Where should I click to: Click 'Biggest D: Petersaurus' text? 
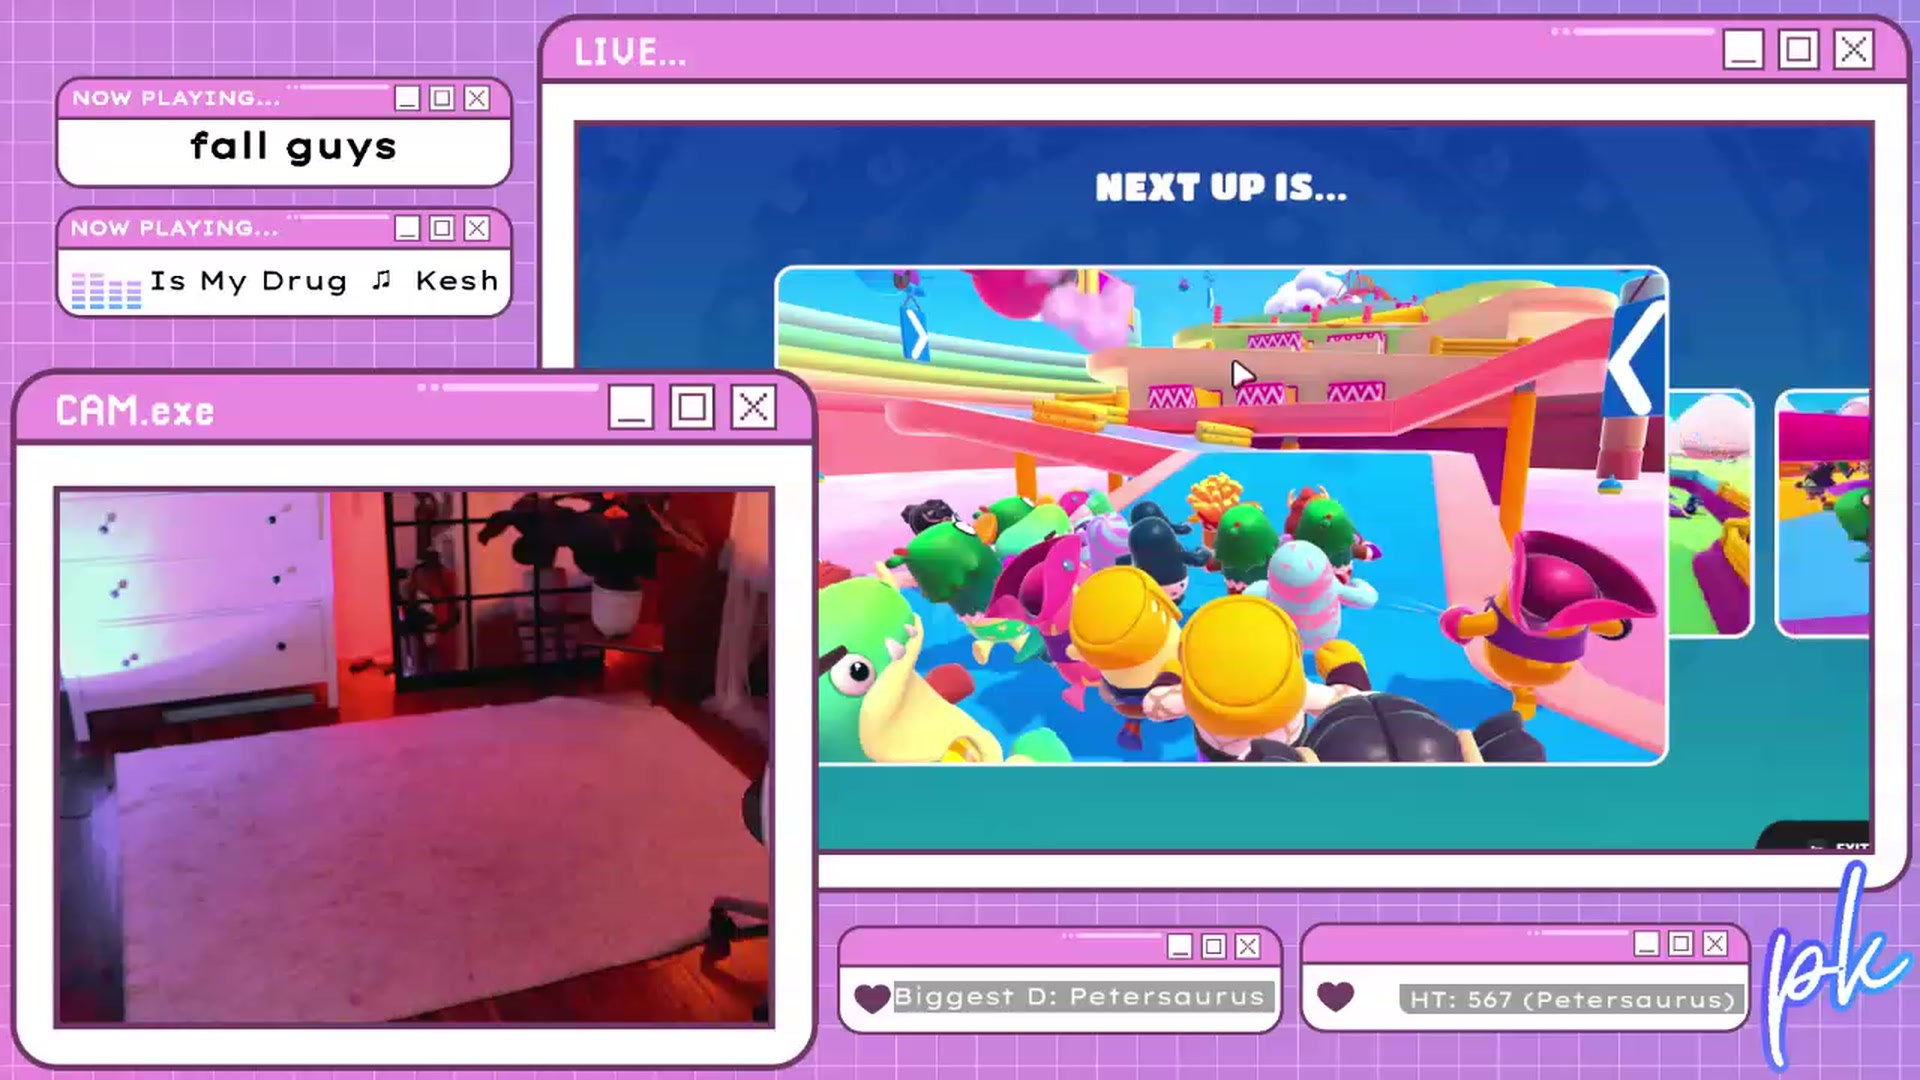click(x=1079, y=996)
